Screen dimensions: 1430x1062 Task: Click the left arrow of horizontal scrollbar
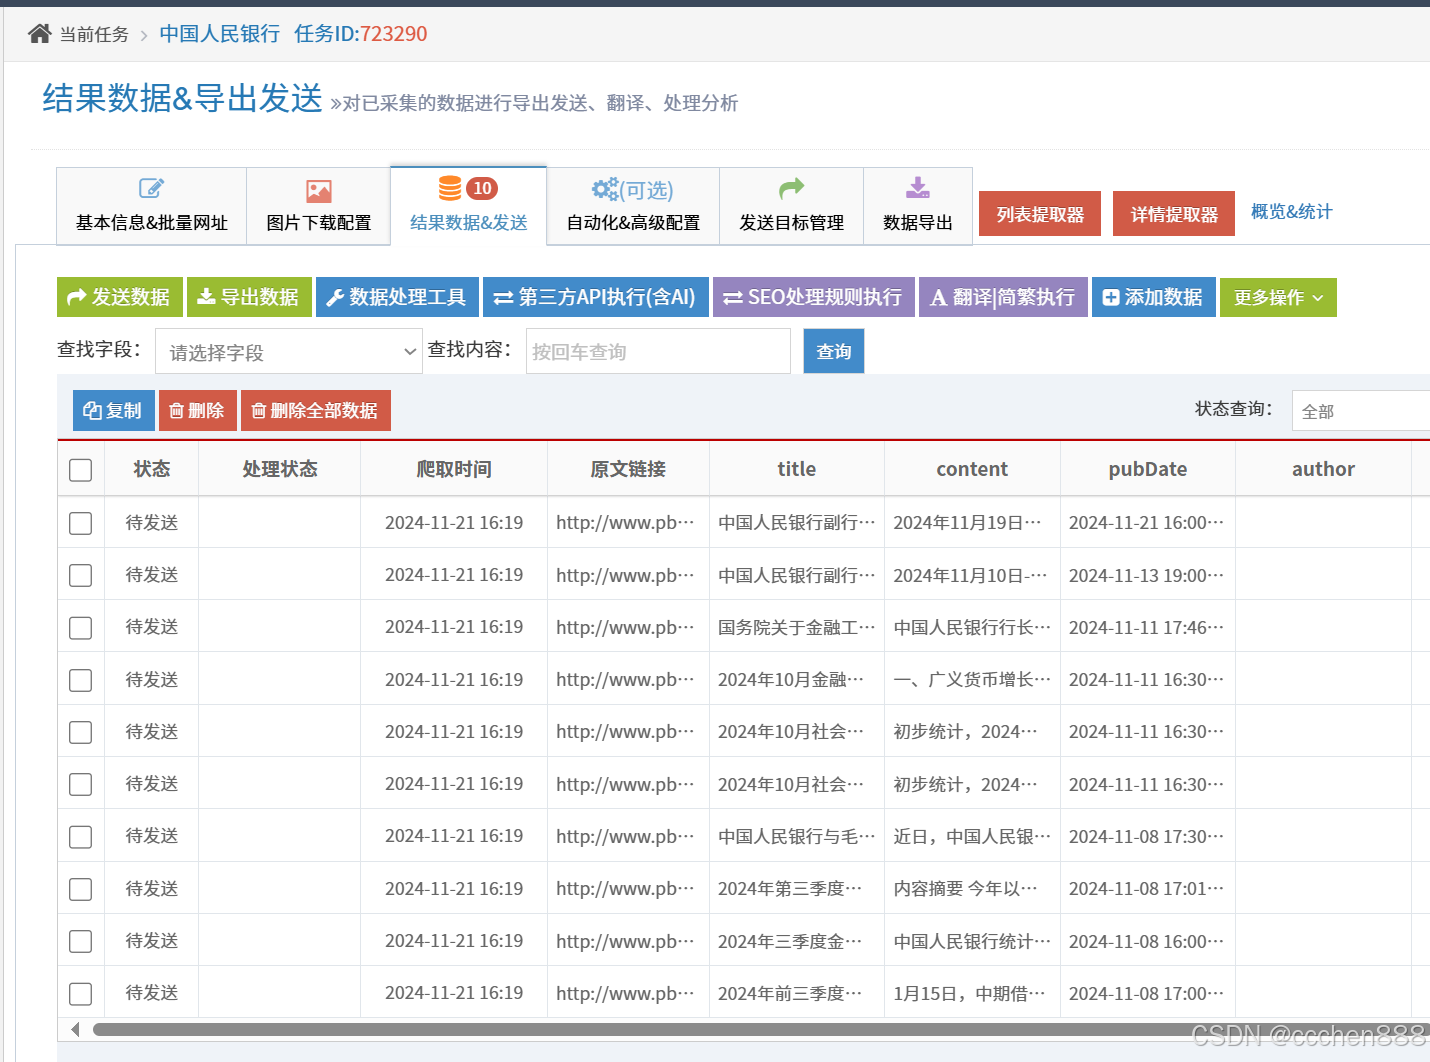point(75,1029)
